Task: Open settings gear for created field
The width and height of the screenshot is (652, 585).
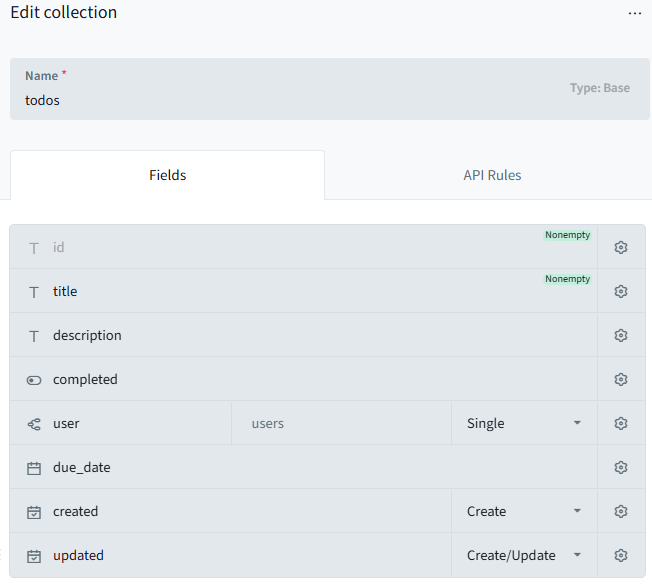Action: pyautogui.click(x=620, y=511)
